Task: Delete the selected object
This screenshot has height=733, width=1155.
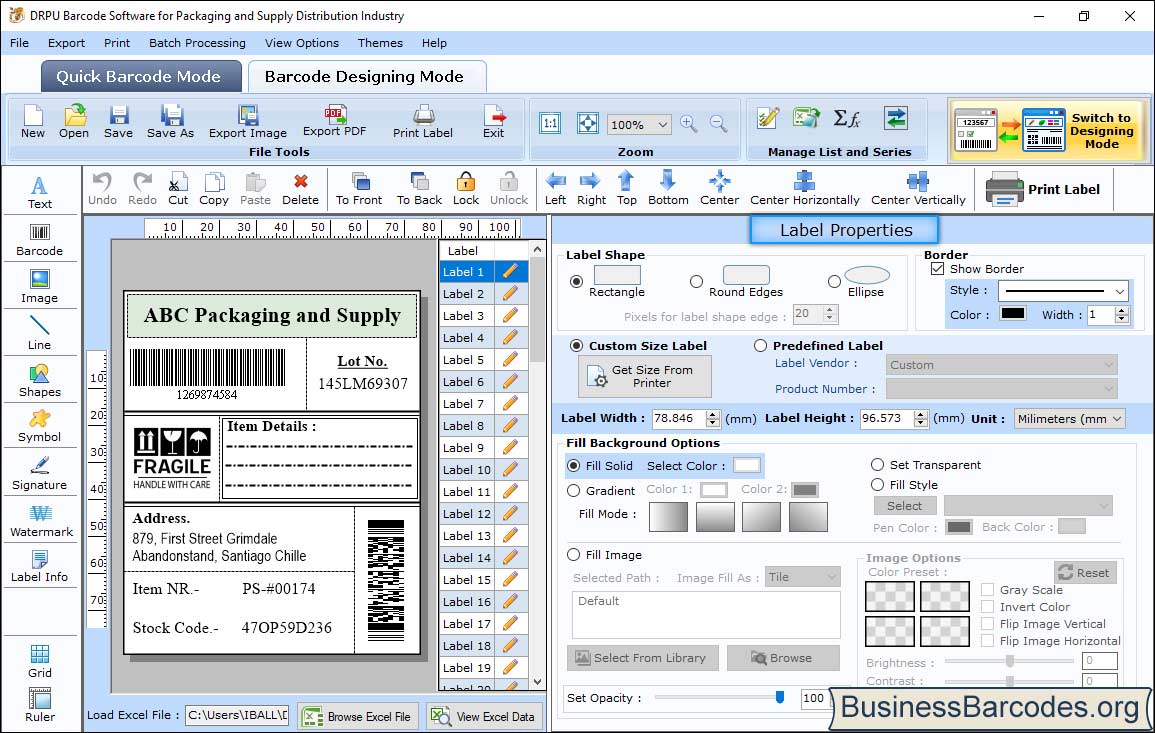Action: (x=301, y=189)
